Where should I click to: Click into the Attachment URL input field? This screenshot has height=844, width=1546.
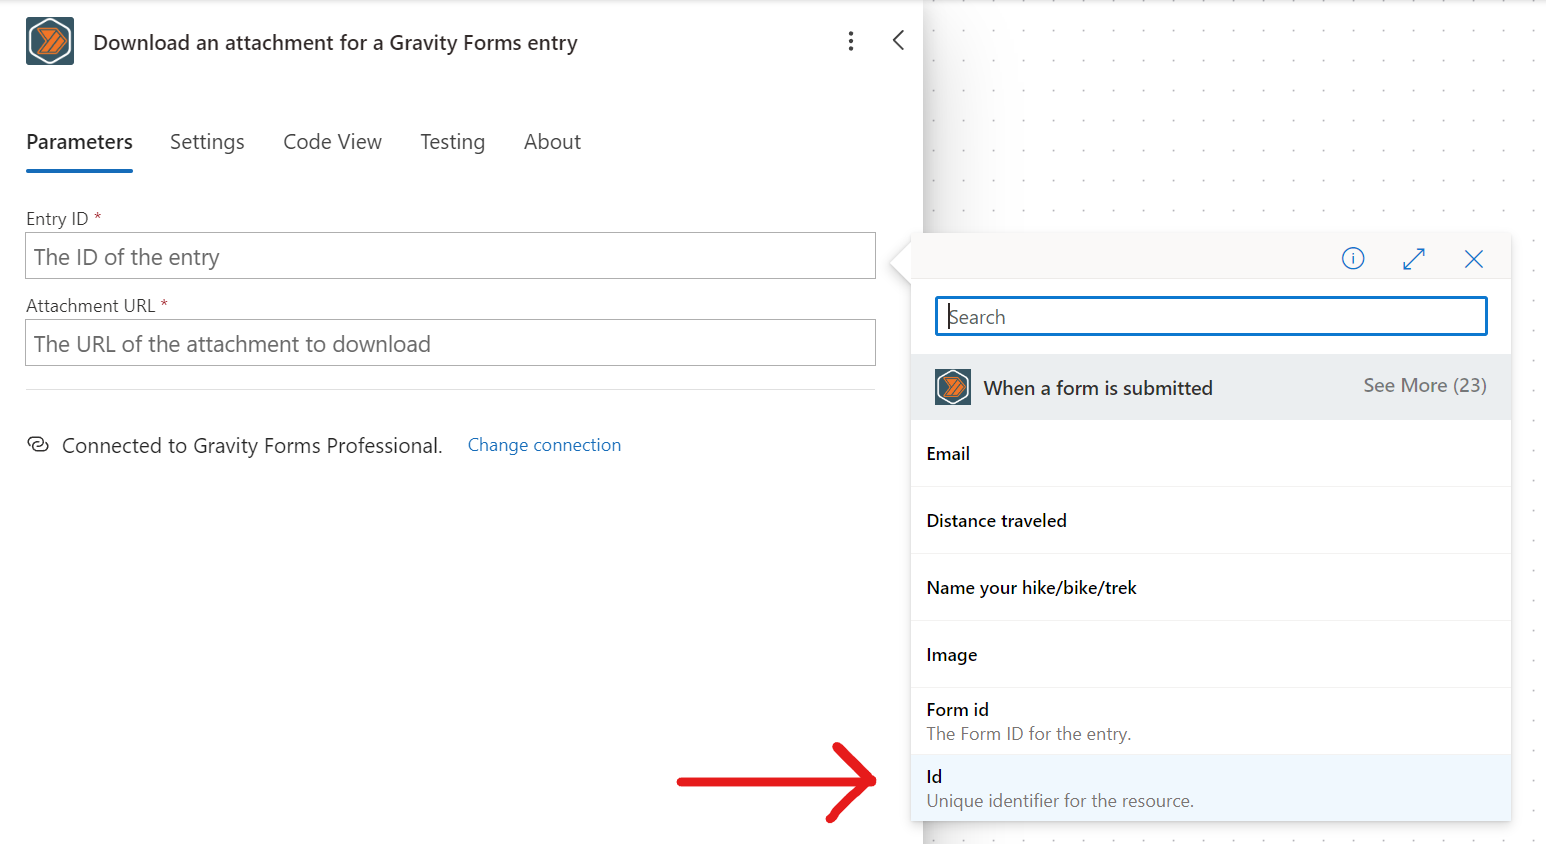click(450, 343)
